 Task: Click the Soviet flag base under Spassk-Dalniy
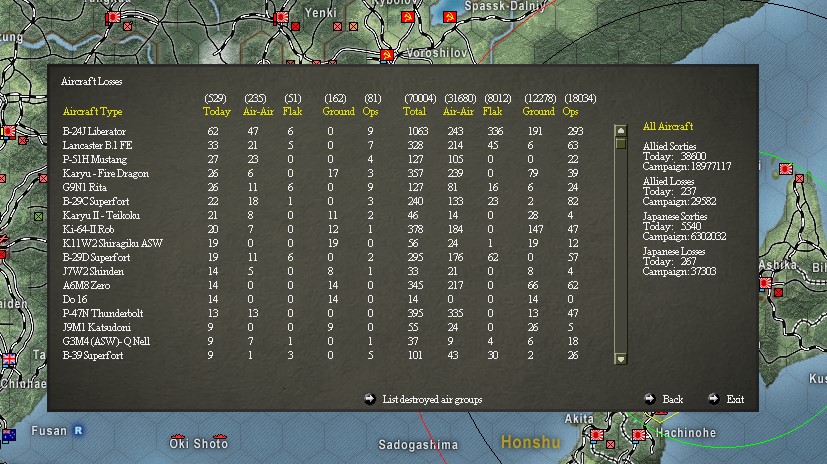point(450,17)
